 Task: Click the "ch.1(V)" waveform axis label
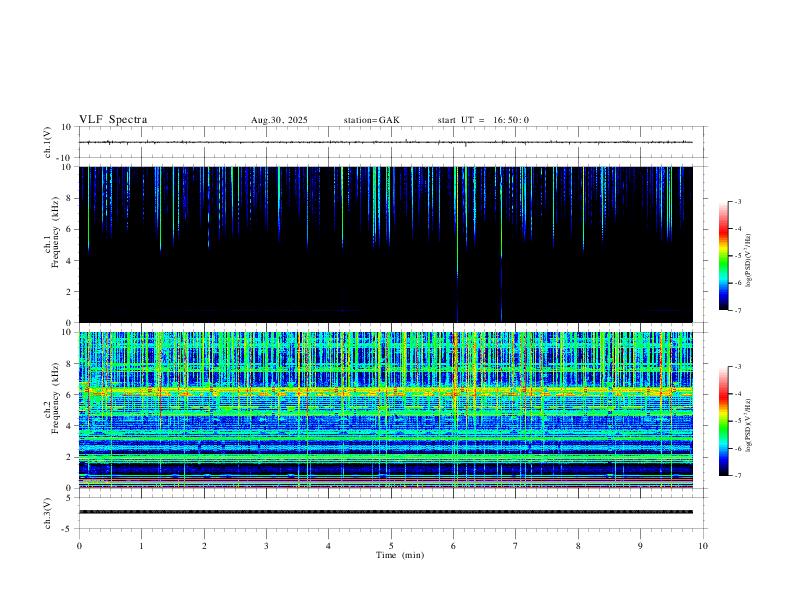pyautogui.click(x=48, y=142)
